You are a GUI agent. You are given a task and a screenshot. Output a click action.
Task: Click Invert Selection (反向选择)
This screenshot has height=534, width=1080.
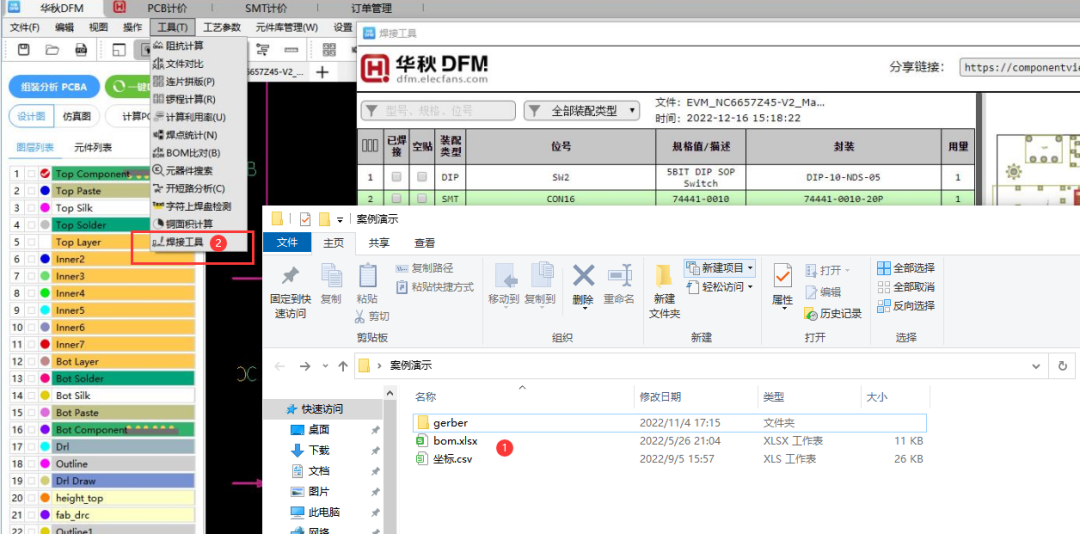coord(905,305)
